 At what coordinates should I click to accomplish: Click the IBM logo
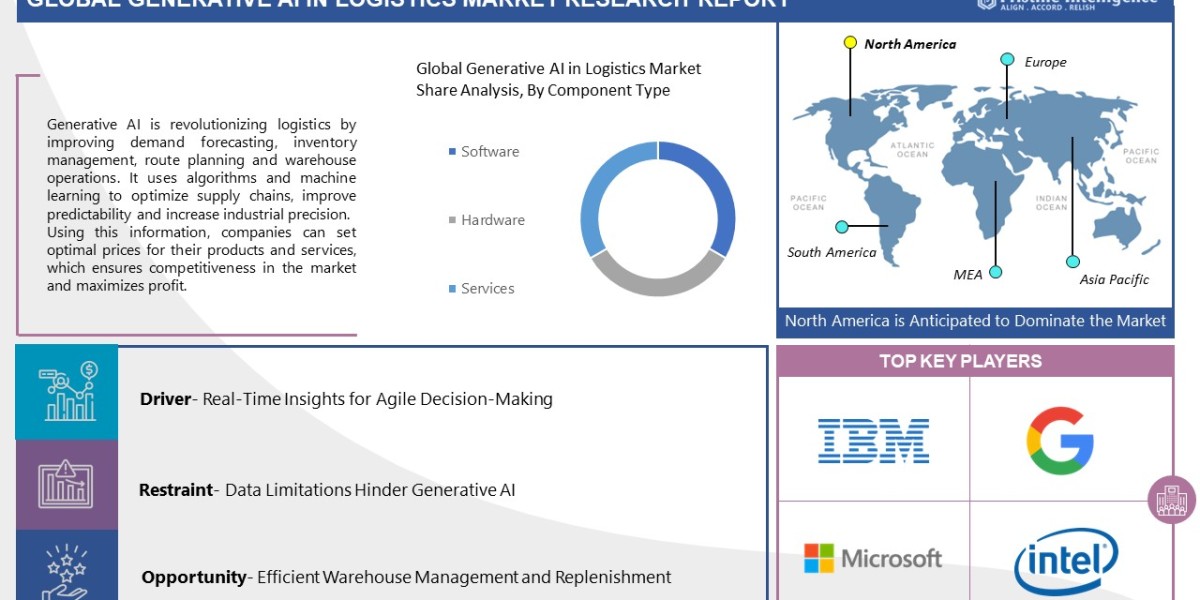click(x=873, y=441)
